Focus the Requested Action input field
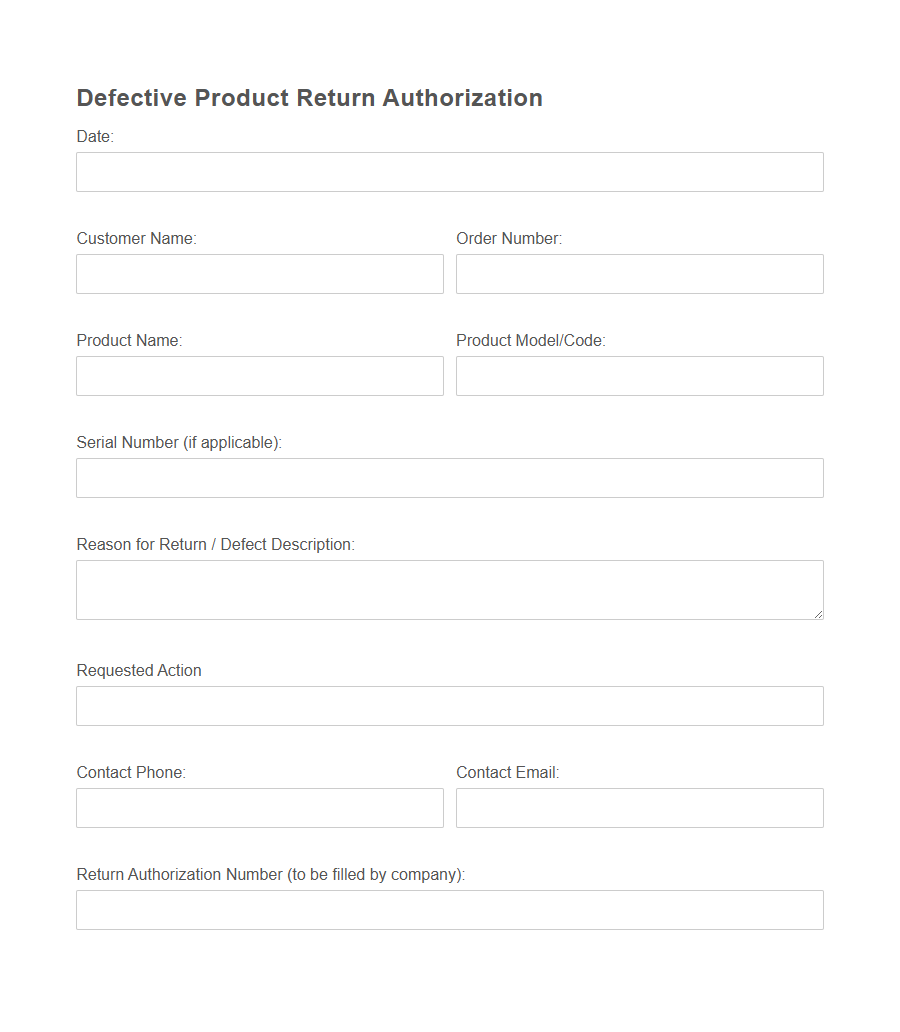 449,705
